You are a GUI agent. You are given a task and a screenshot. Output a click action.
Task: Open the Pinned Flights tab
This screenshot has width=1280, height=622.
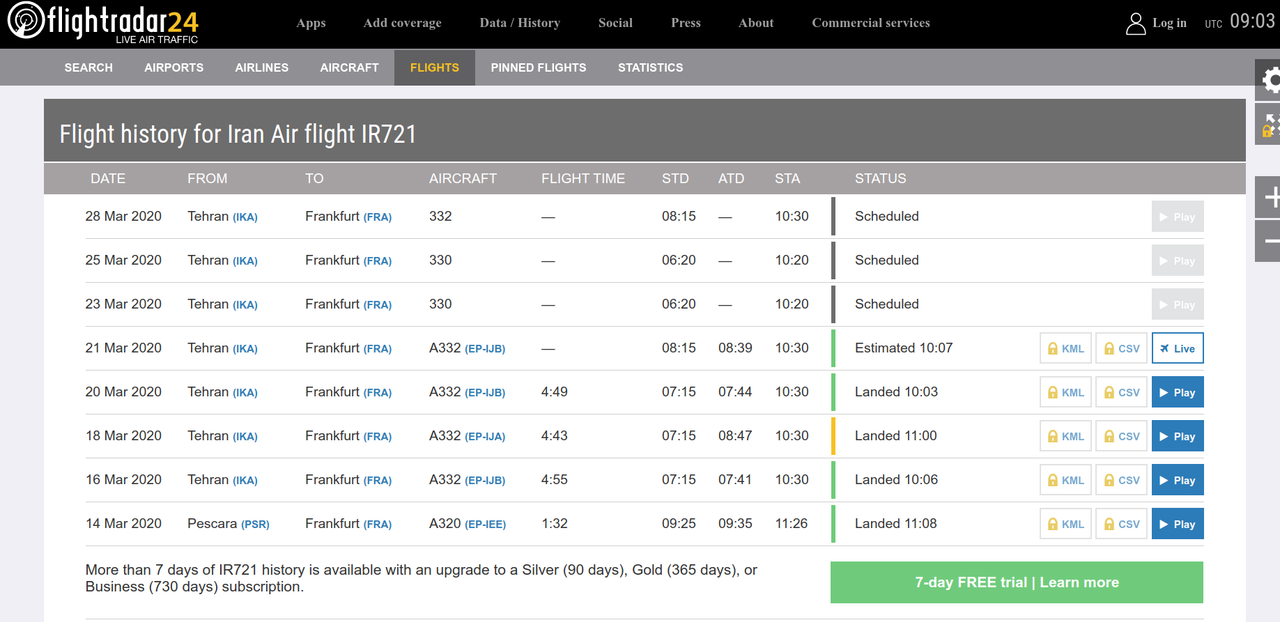point(538,68)
